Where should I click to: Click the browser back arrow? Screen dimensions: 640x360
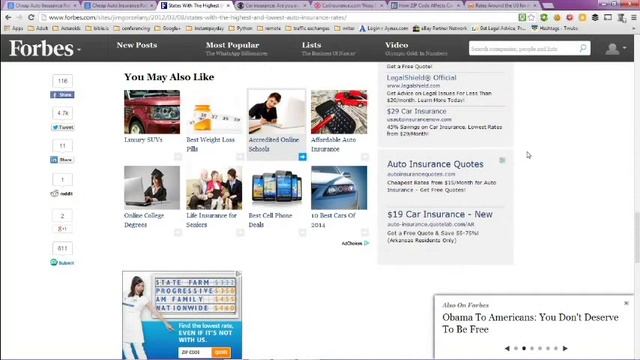pyautogui.click(x=8, y=18)
